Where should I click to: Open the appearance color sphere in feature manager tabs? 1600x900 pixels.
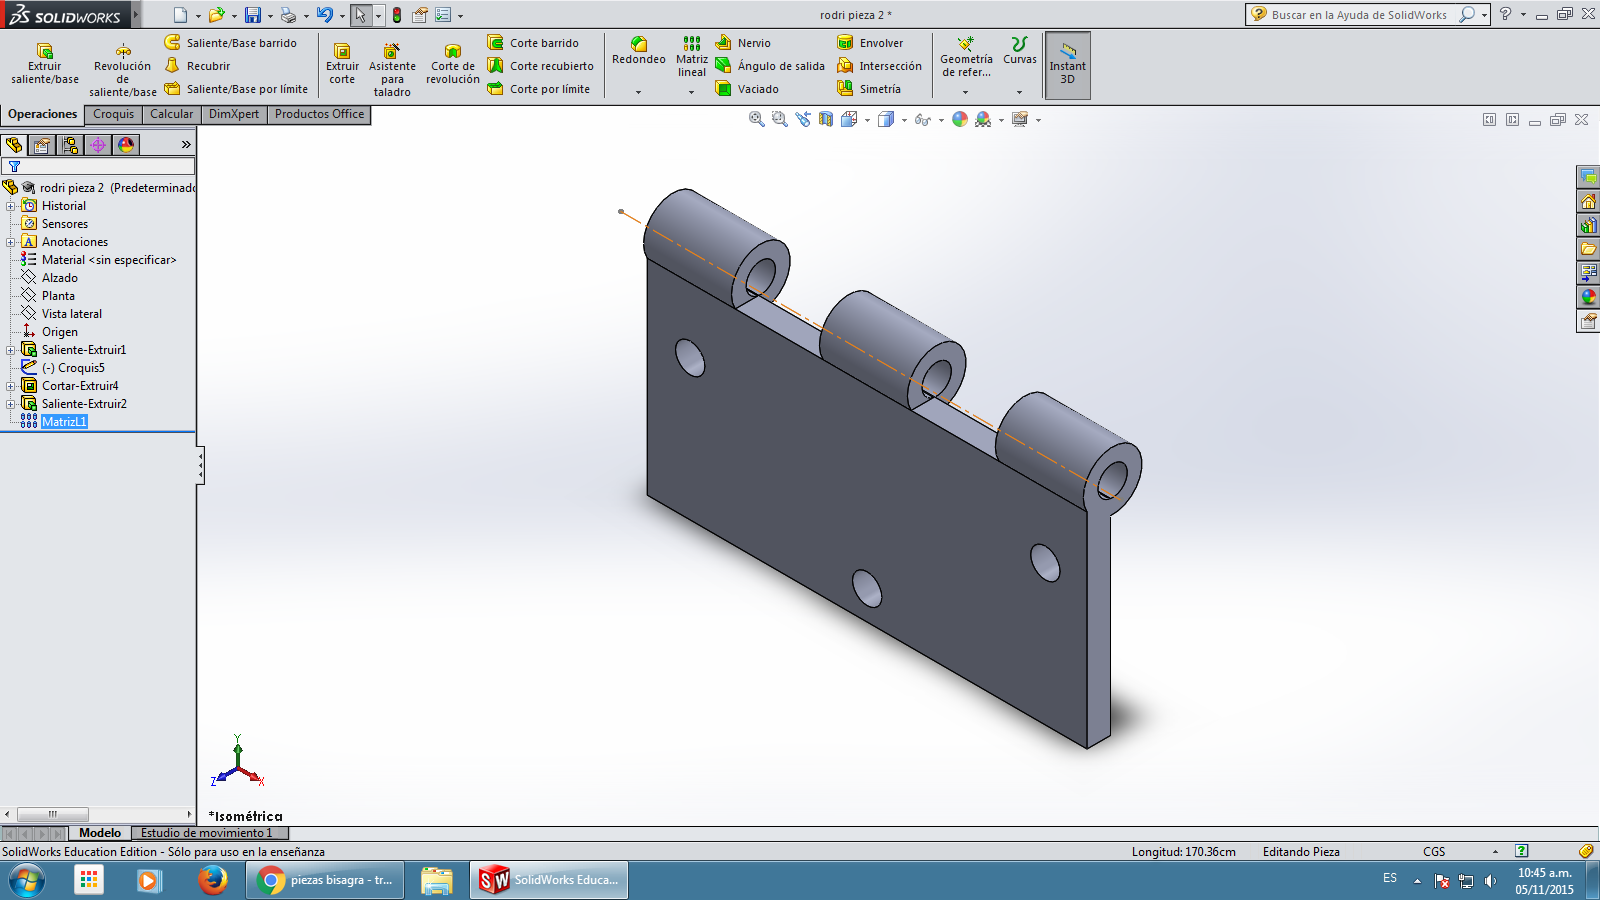(126, 145)
